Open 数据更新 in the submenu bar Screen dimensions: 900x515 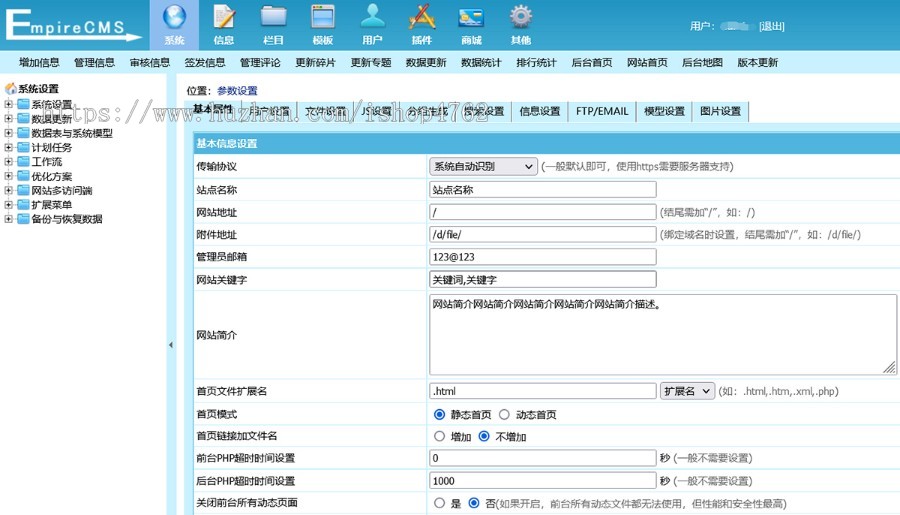426,62
